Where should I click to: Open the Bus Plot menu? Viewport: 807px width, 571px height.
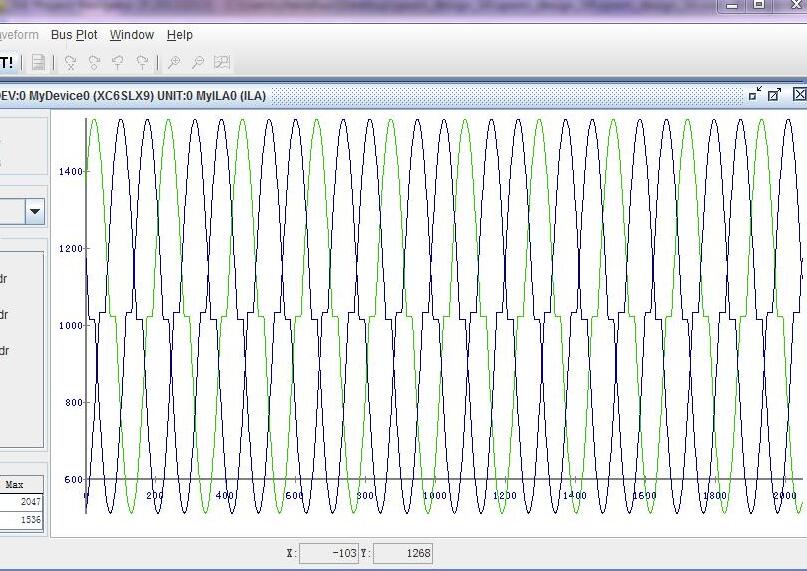coord(74,35)
